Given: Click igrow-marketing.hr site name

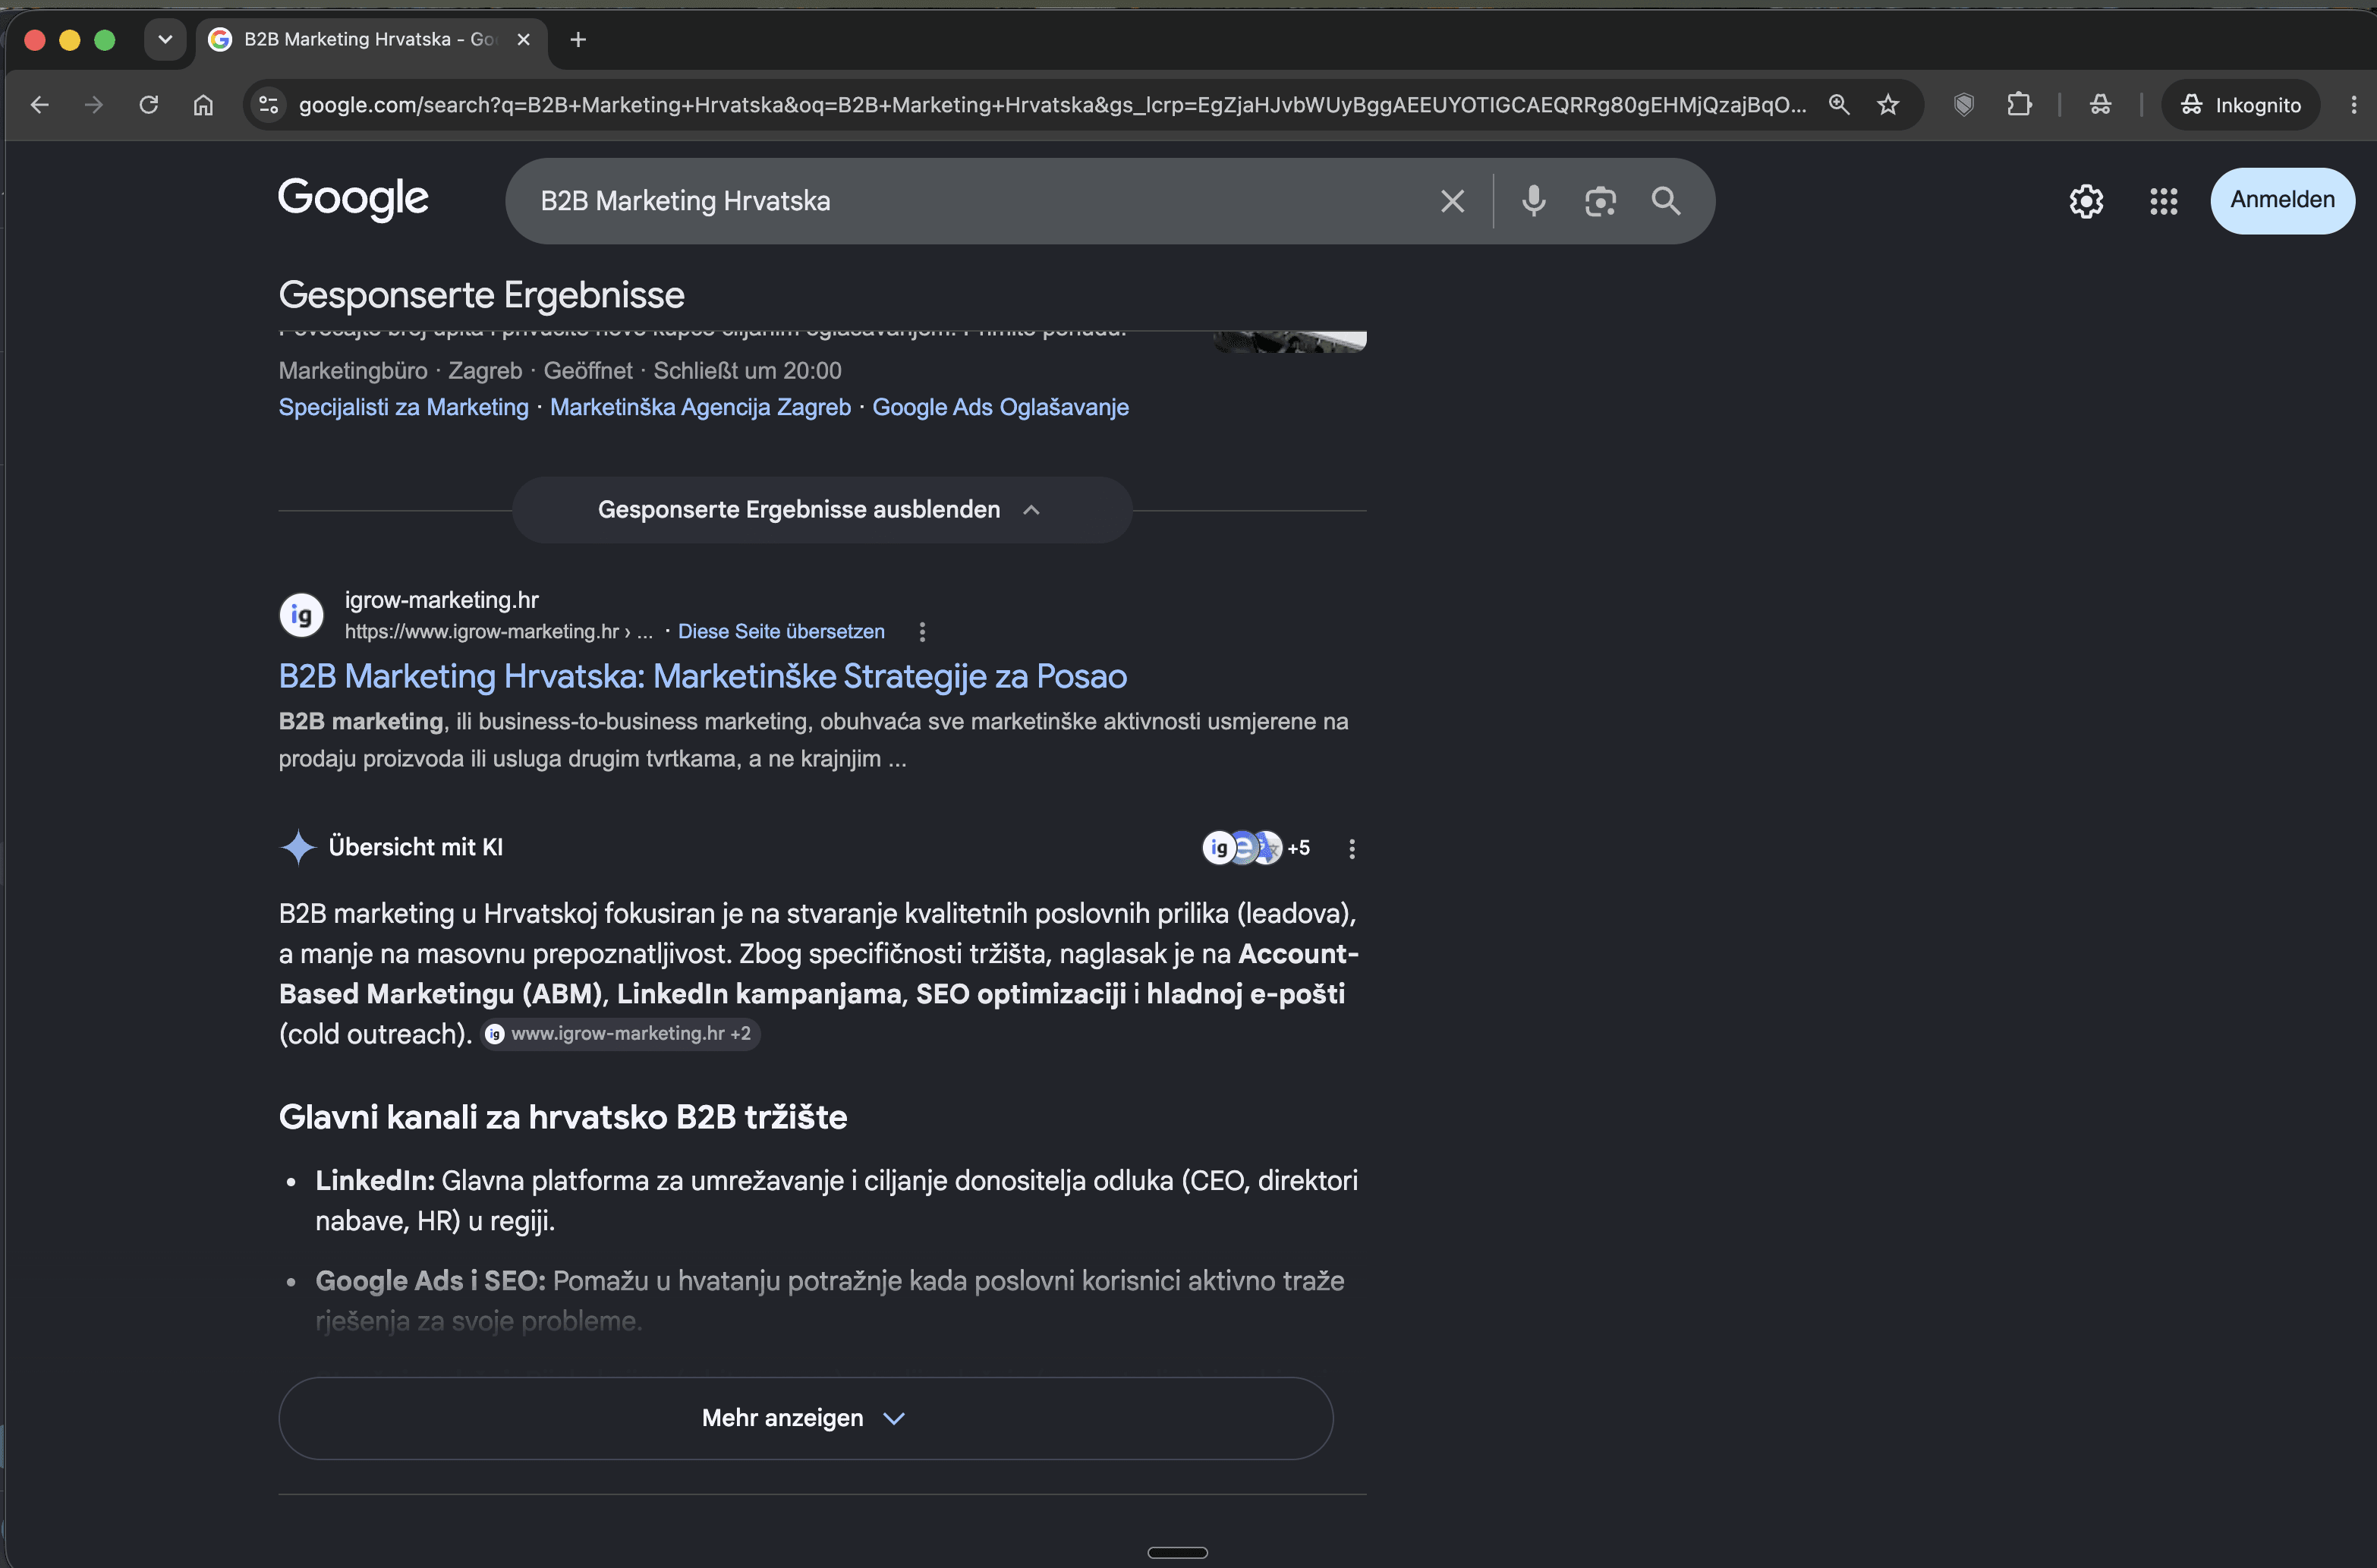Looking at the screenshot, I should click(441, 600).
